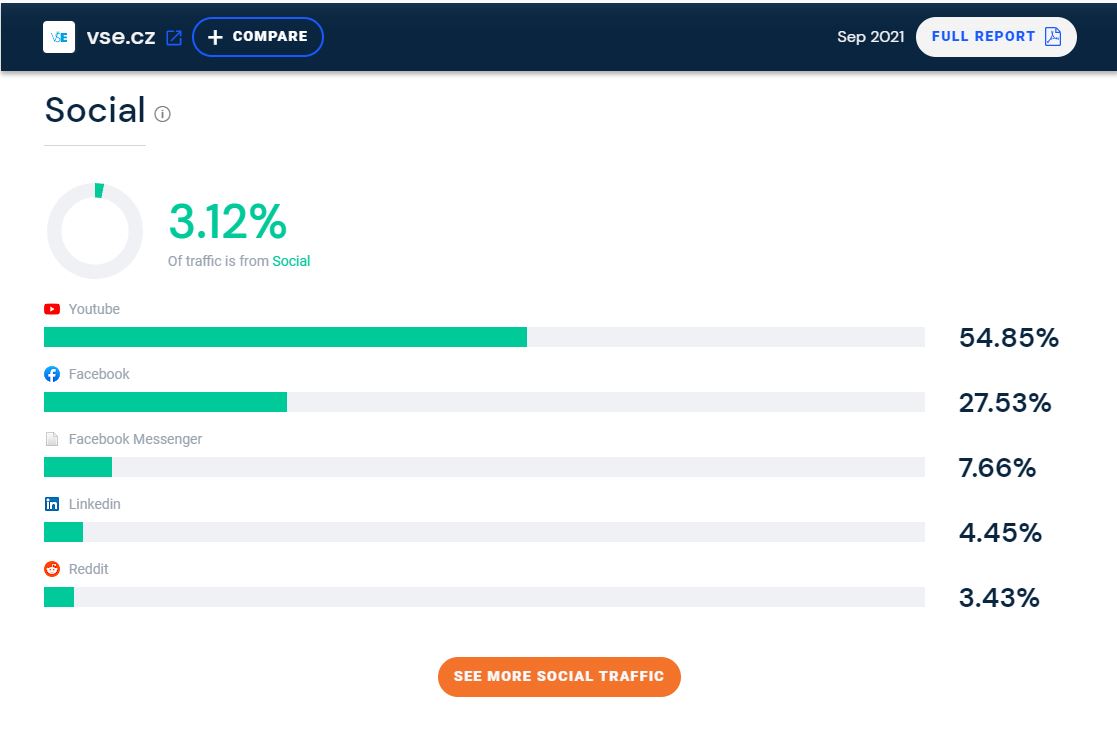Select the Facebook Messenger label
1117x731 pixels.
tap(135, 439)
